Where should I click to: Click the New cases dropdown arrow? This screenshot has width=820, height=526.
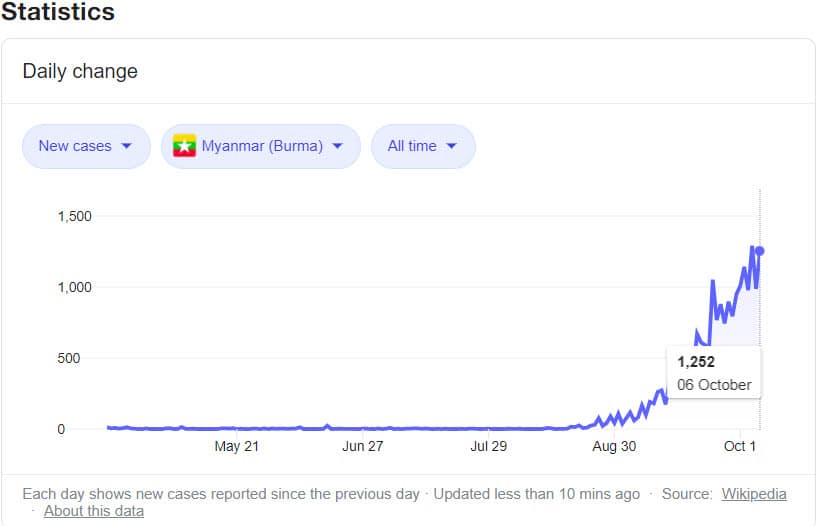point(126,146)
